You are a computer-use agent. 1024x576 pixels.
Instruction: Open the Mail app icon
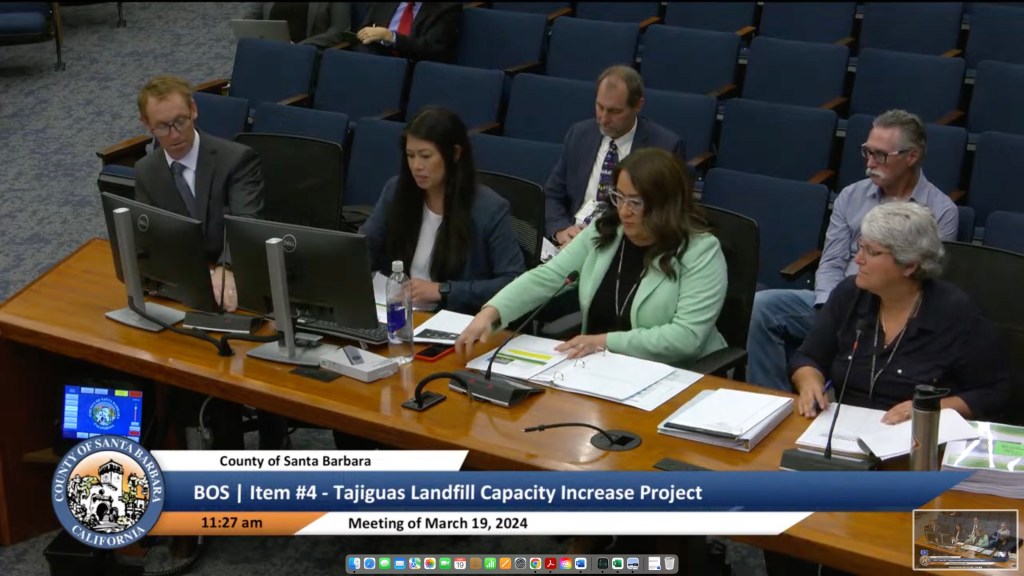[x=400, y=564]
